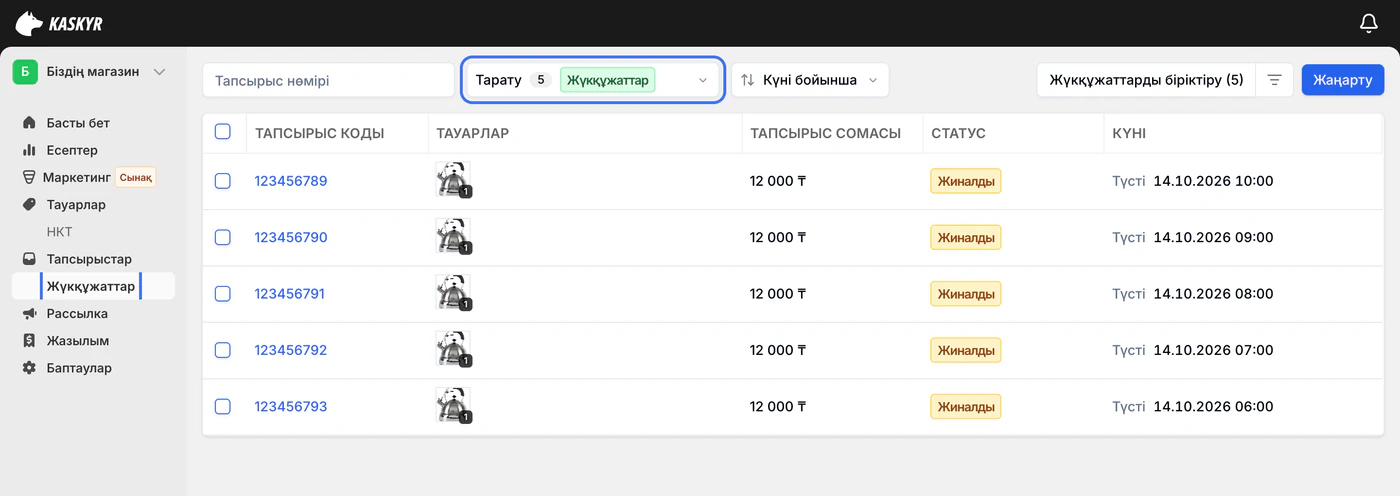
Task: Click the КҮНІ column header
Action: (x=1129, y=133)
